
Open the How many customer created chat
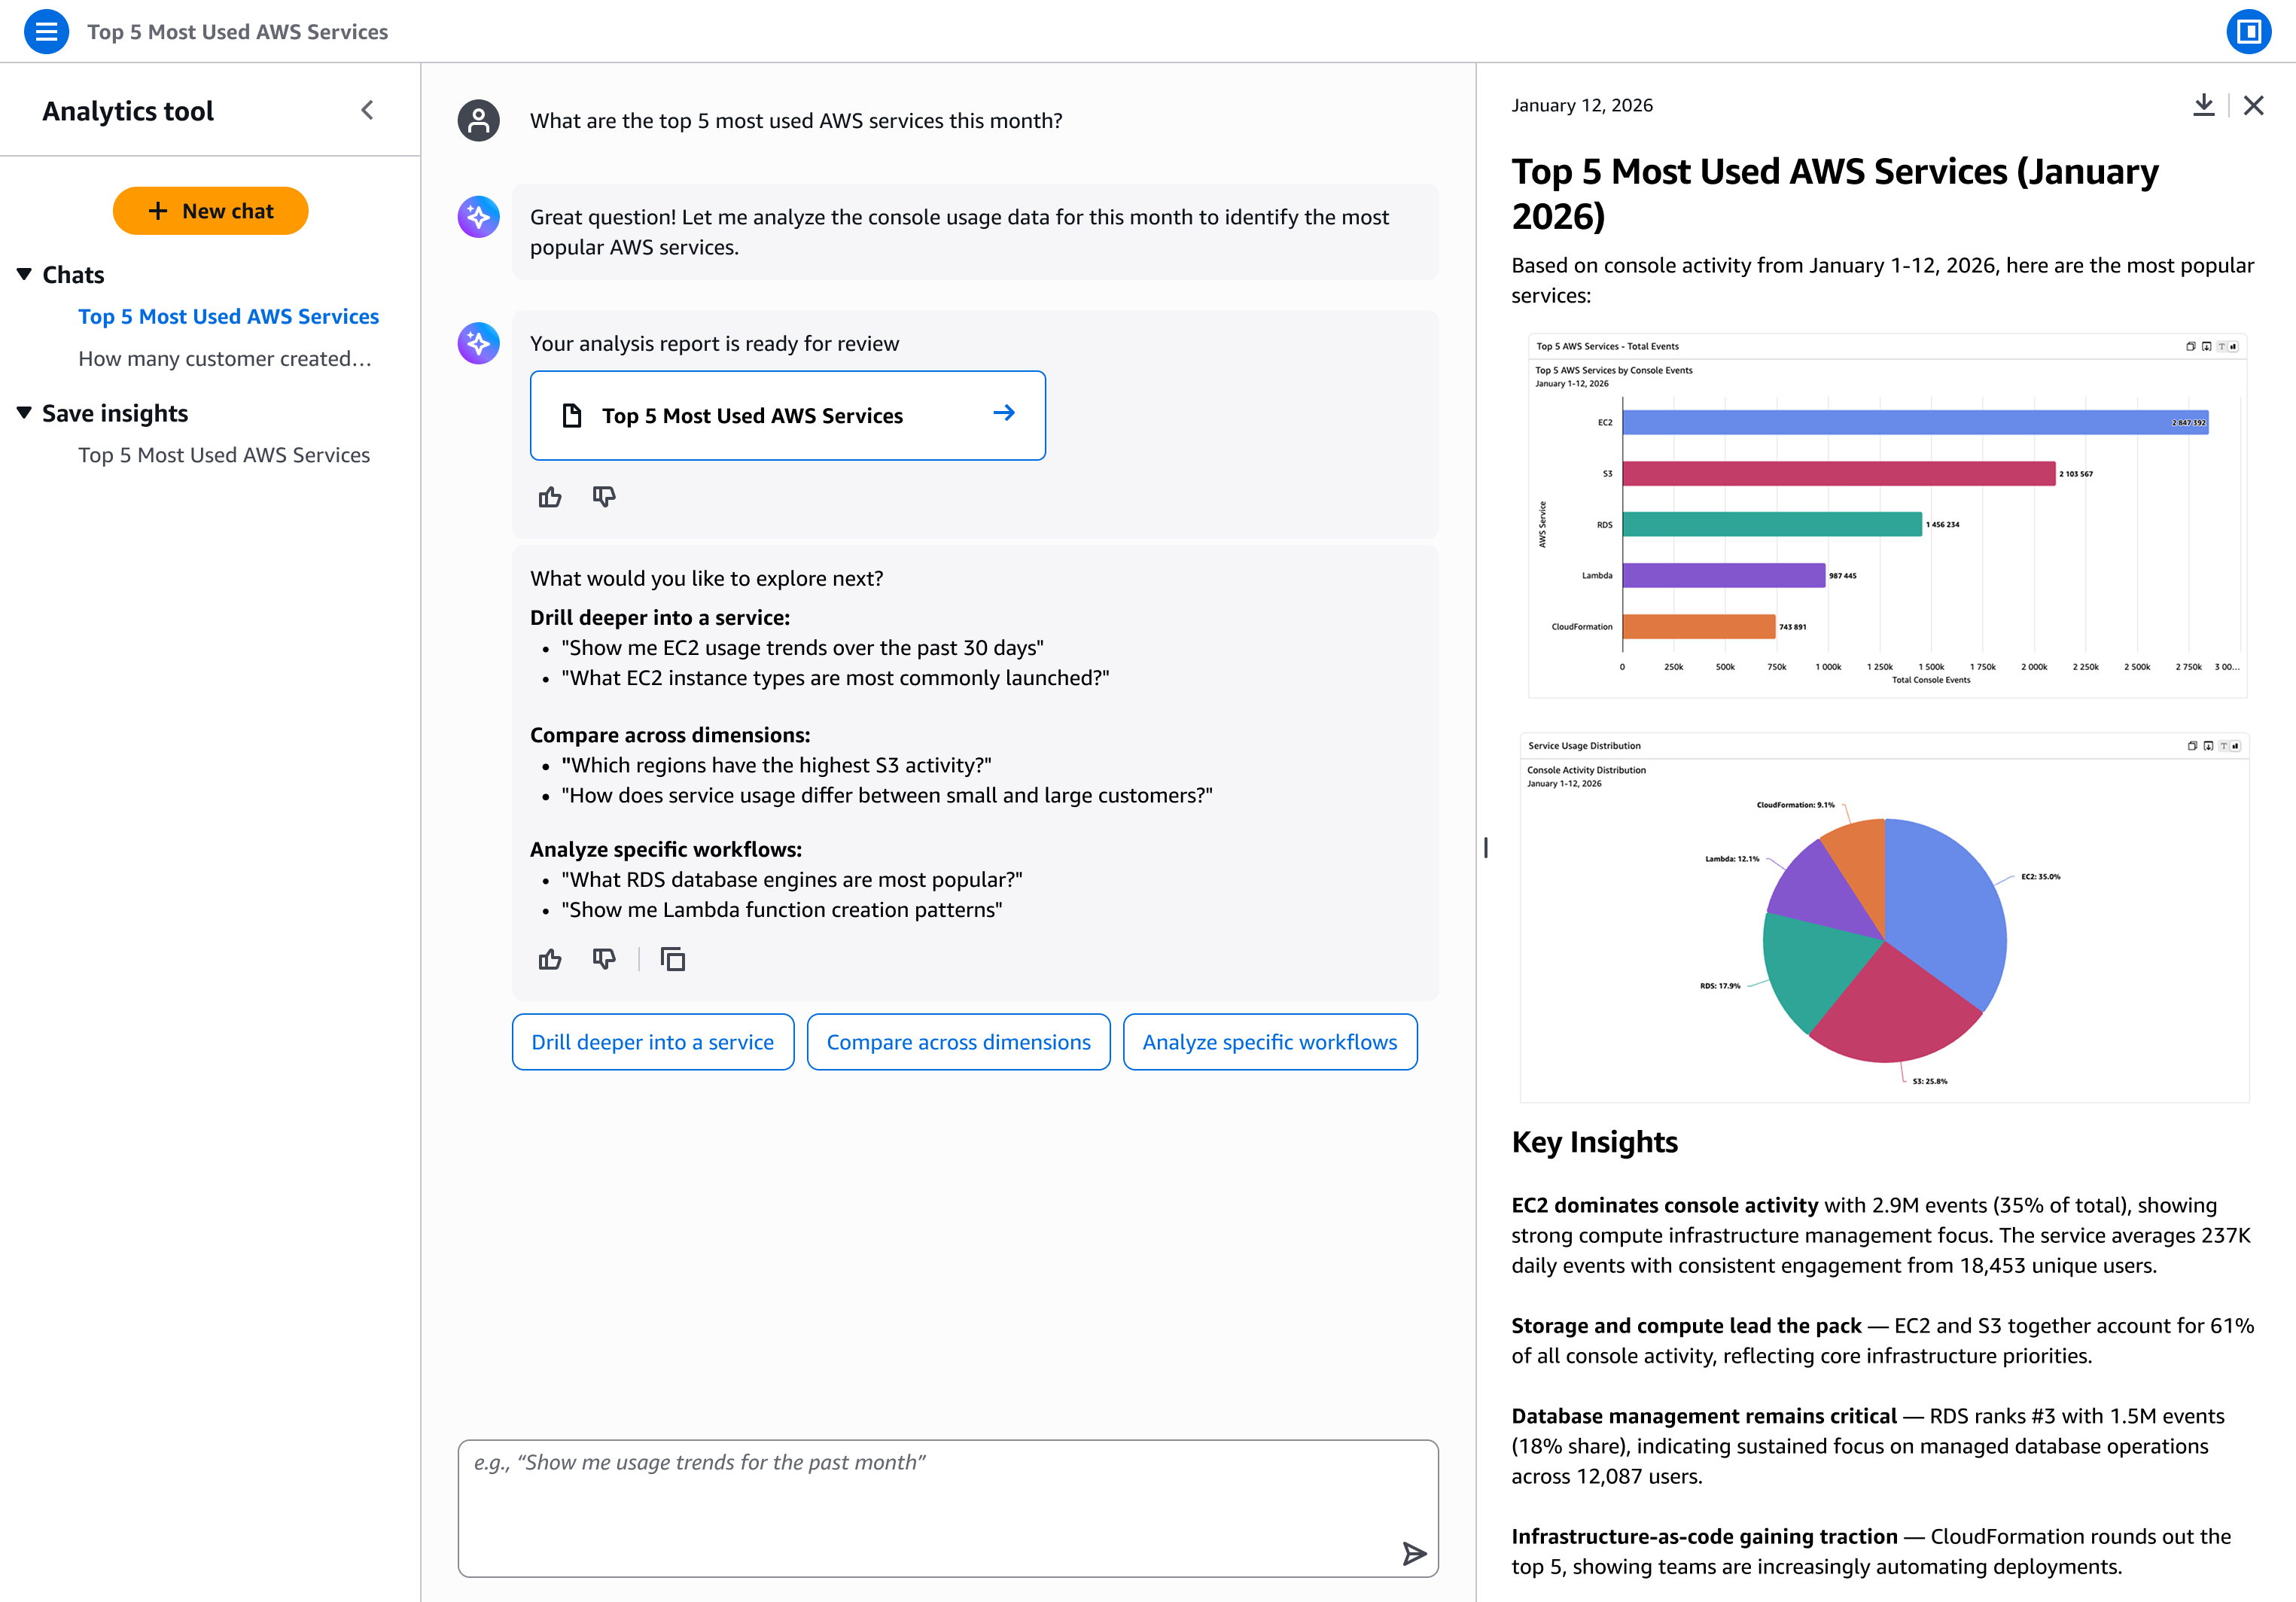tap(225, 358)
